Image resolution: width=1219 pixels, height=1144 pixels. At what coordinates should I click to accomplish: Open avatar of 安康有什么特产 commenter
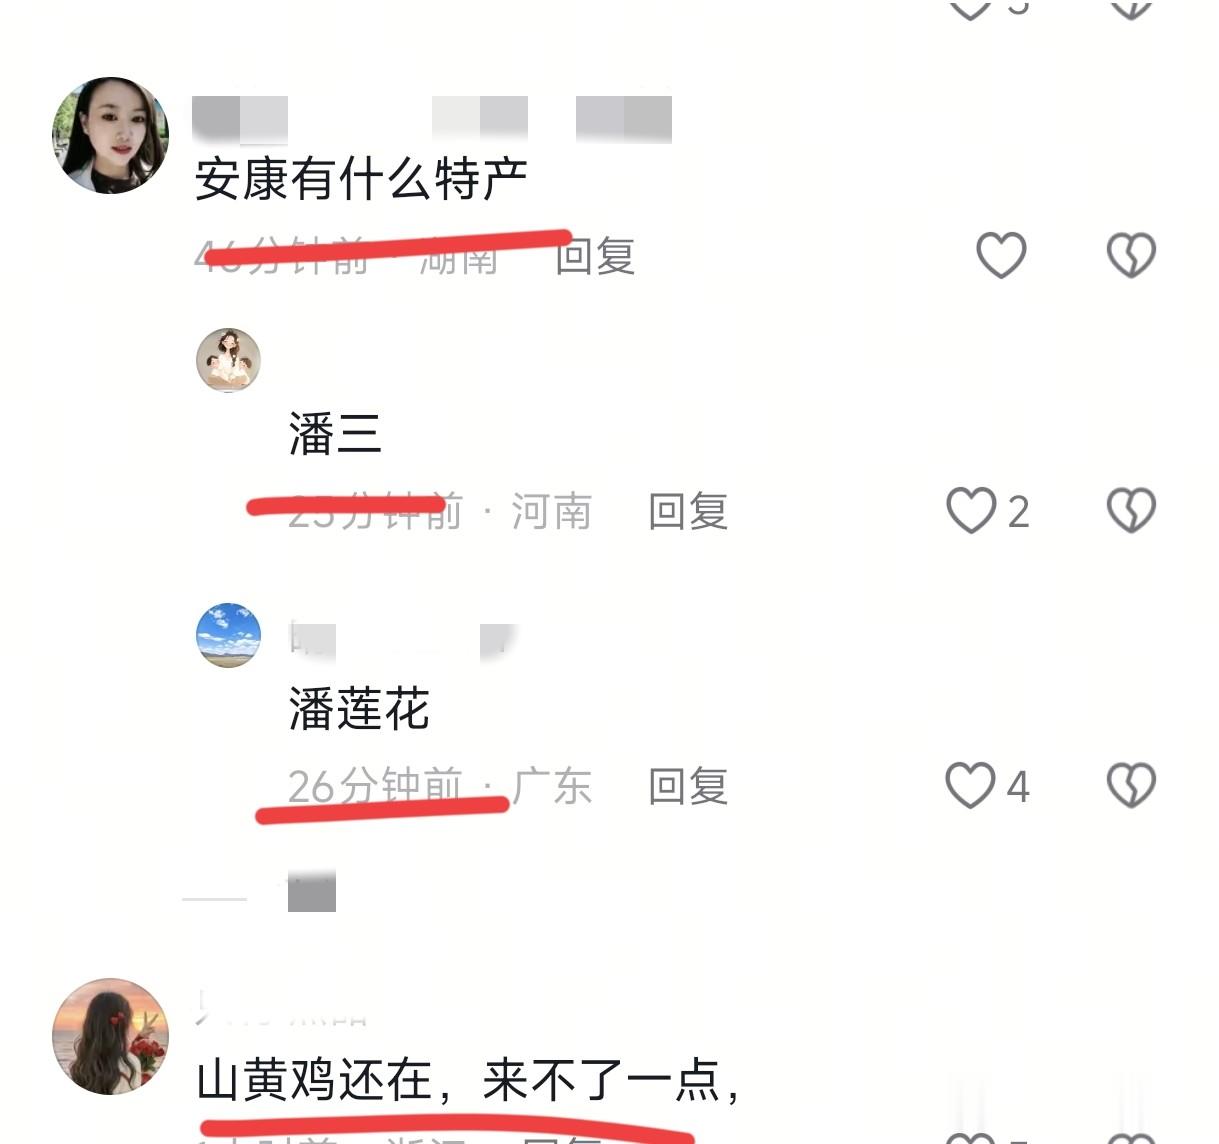[x=110, y=135]
